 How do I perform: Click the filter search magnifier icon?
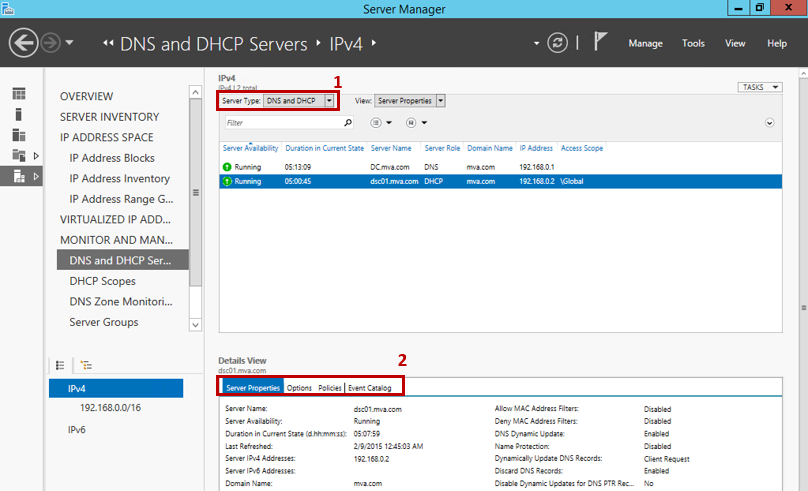point(348,123)
